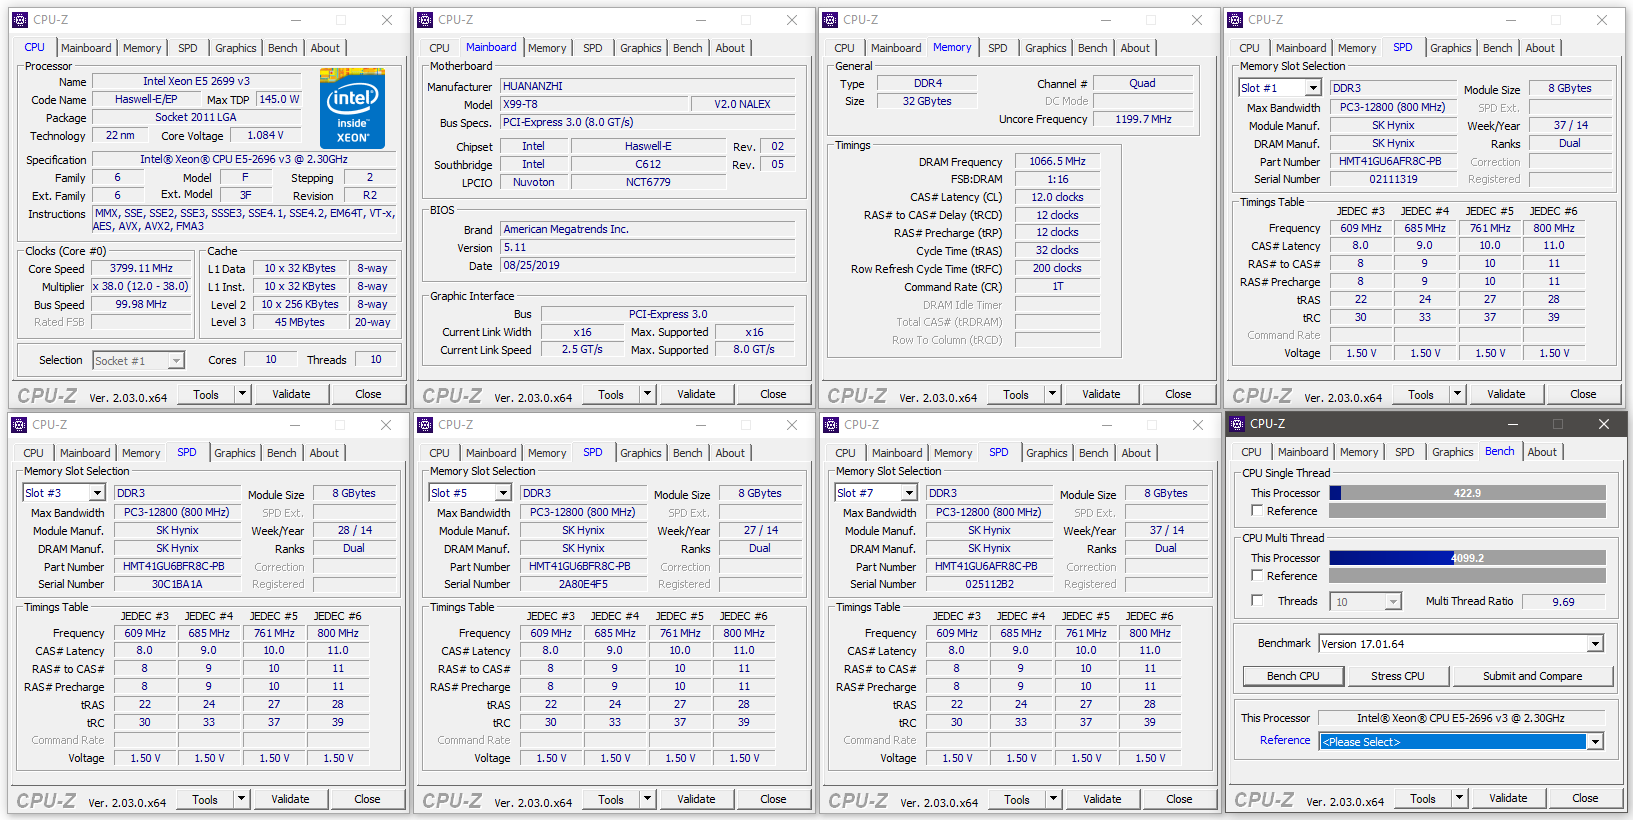Click the CPU-Z title icon in the Slot #7 SPD window
Viewport: 1633px width, 820px height.
pyautogui.click(x=831, y=425)
